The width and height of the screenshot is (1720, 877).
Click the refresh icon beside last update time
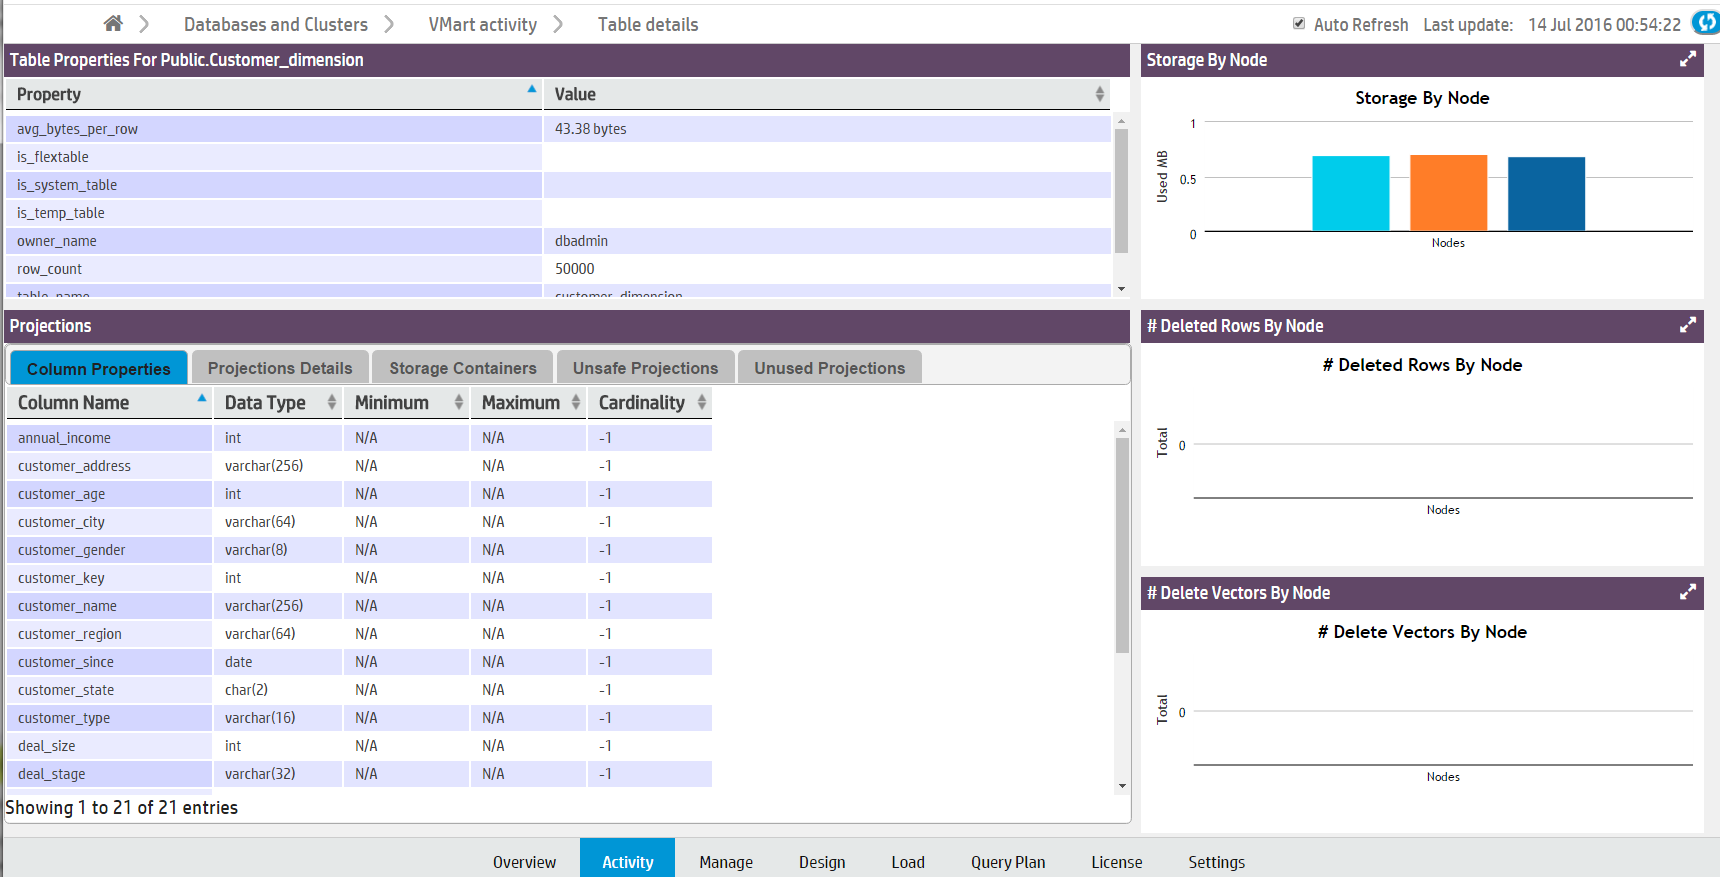coord(1705,23)
